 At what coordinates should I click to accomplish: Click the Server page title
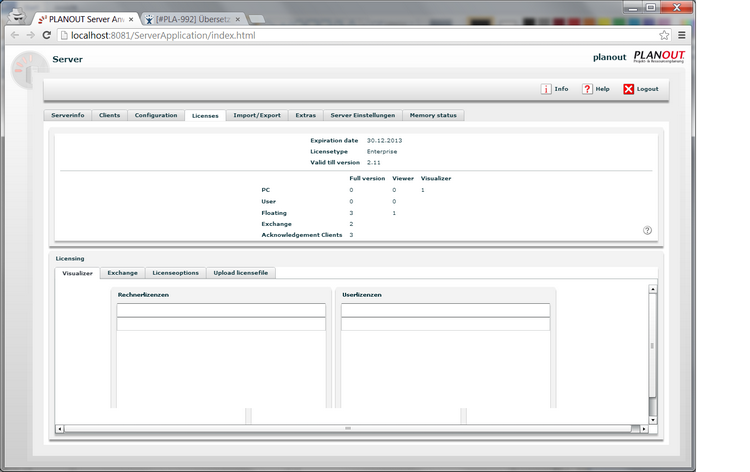[67, 59]
